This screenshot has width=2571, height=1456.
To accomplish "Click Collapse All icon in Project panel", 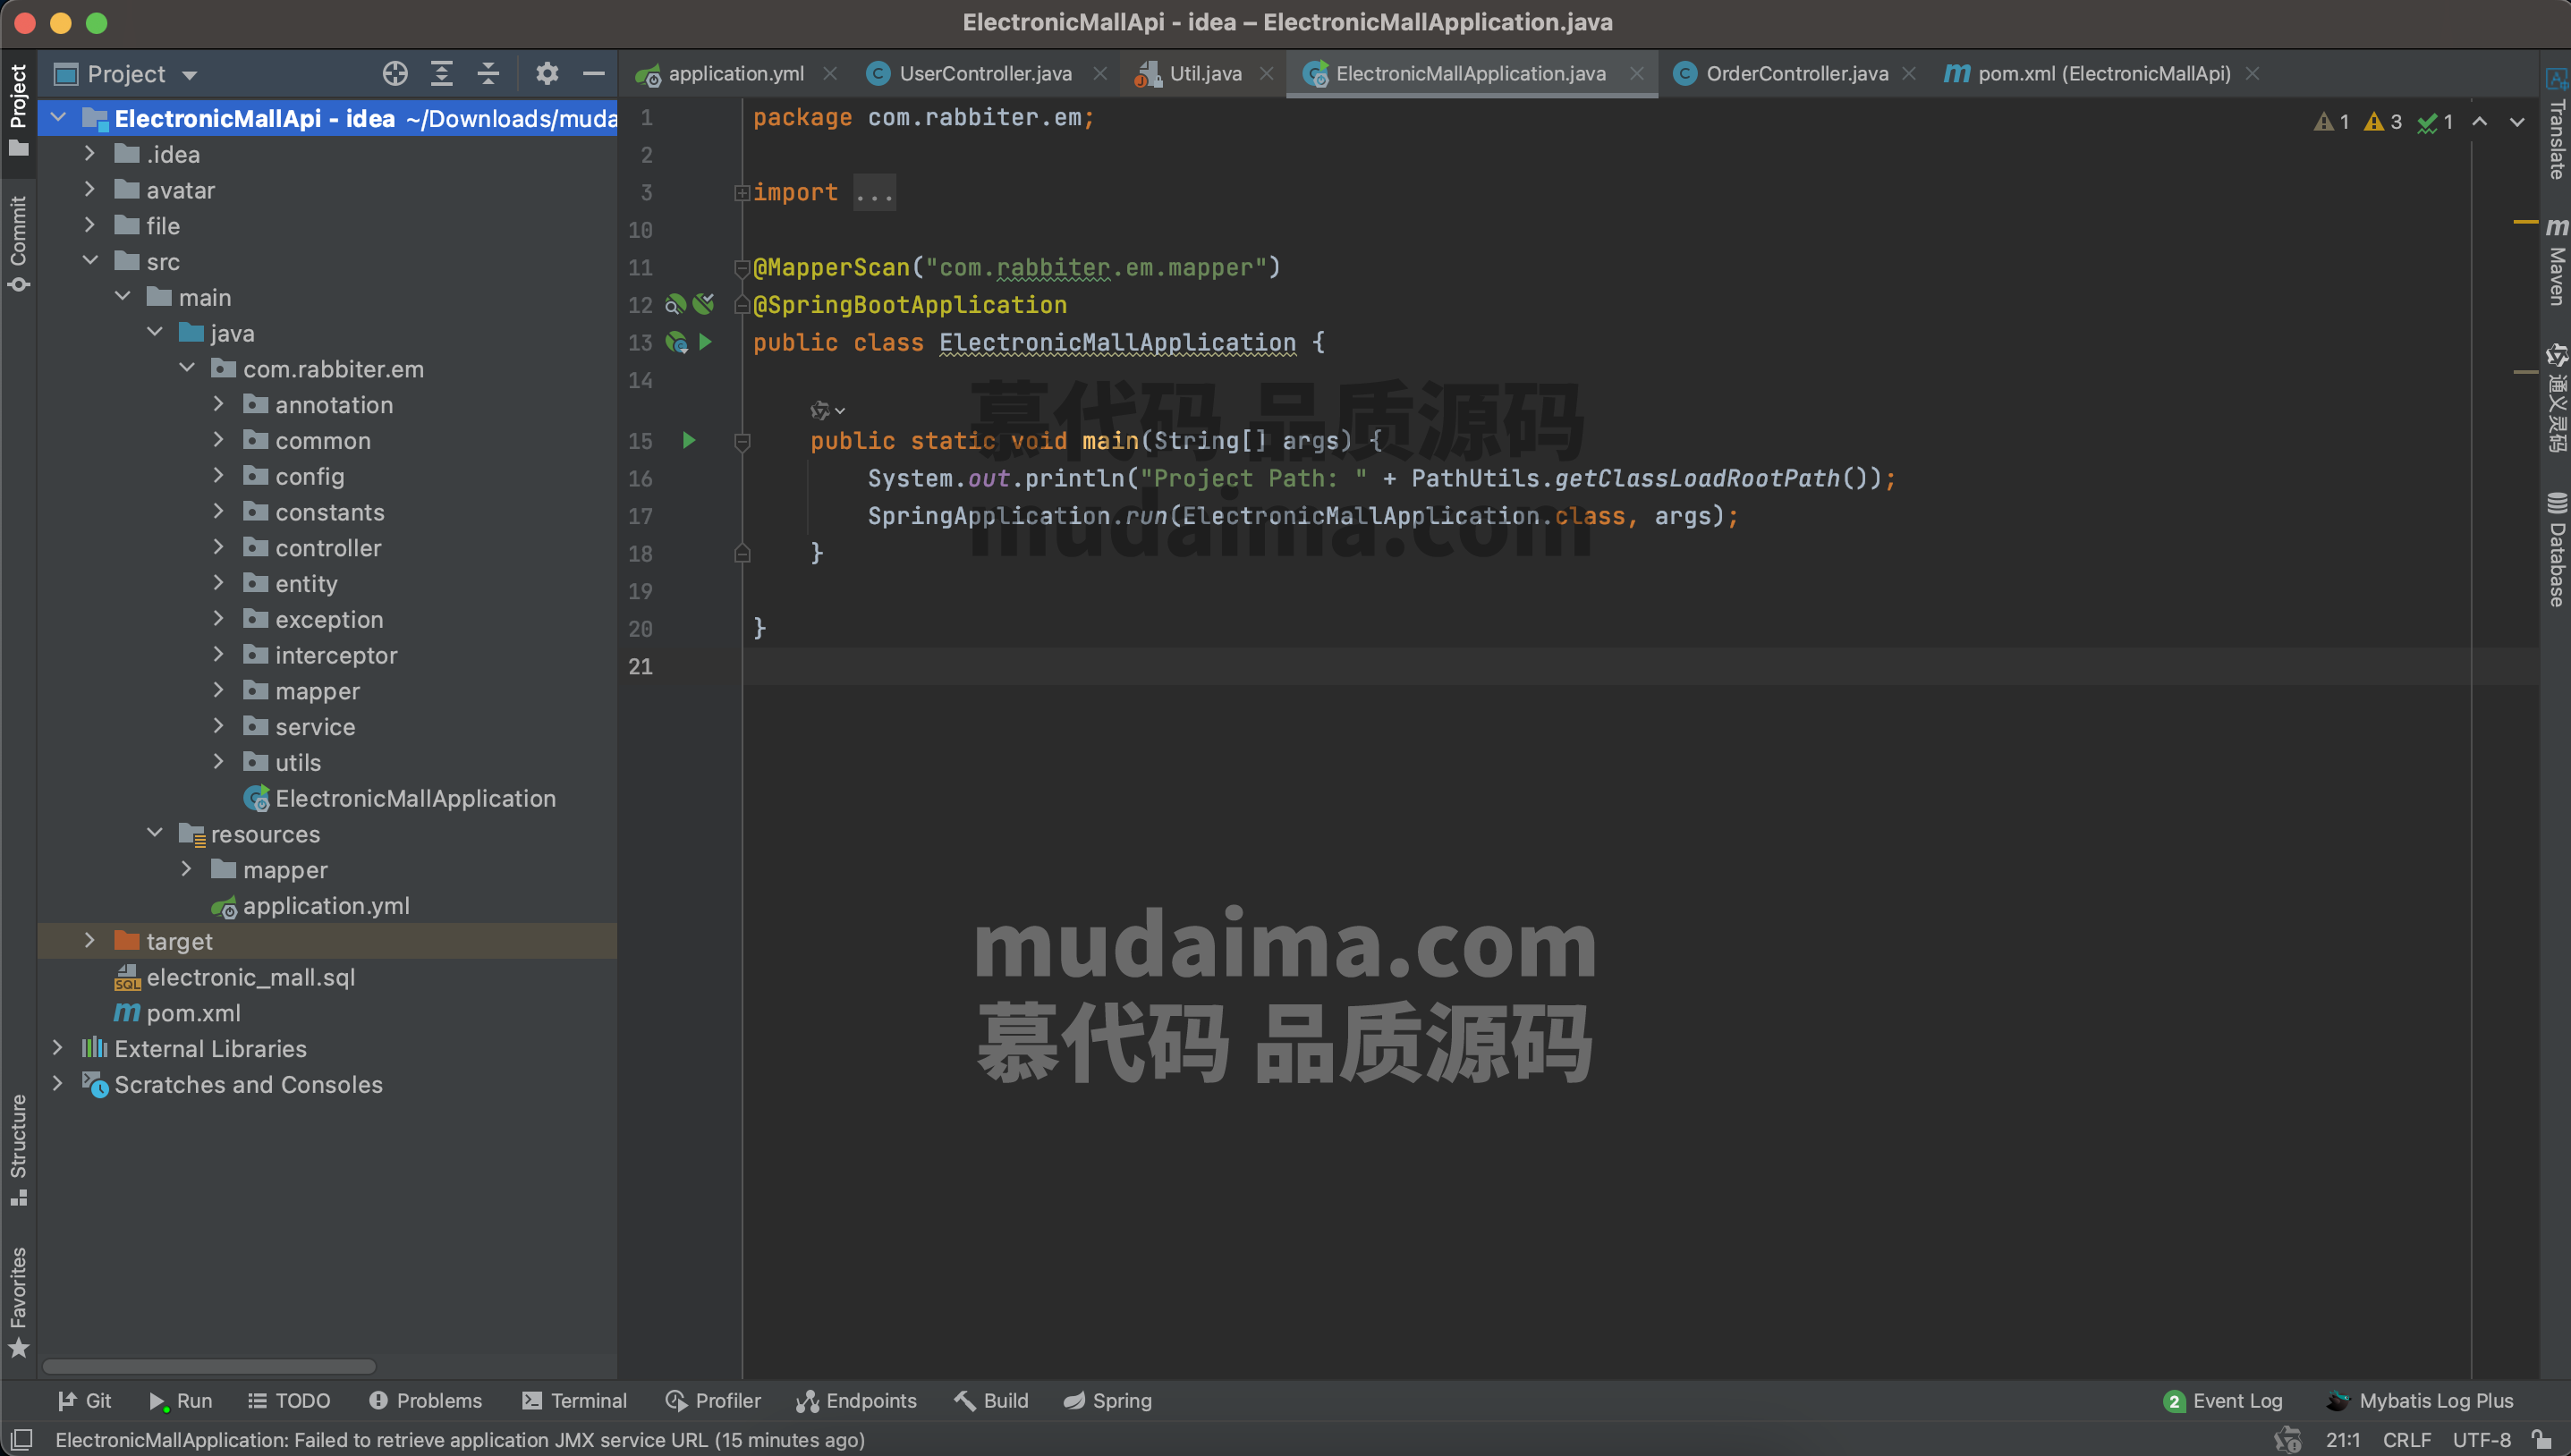I will click(488, 73).
